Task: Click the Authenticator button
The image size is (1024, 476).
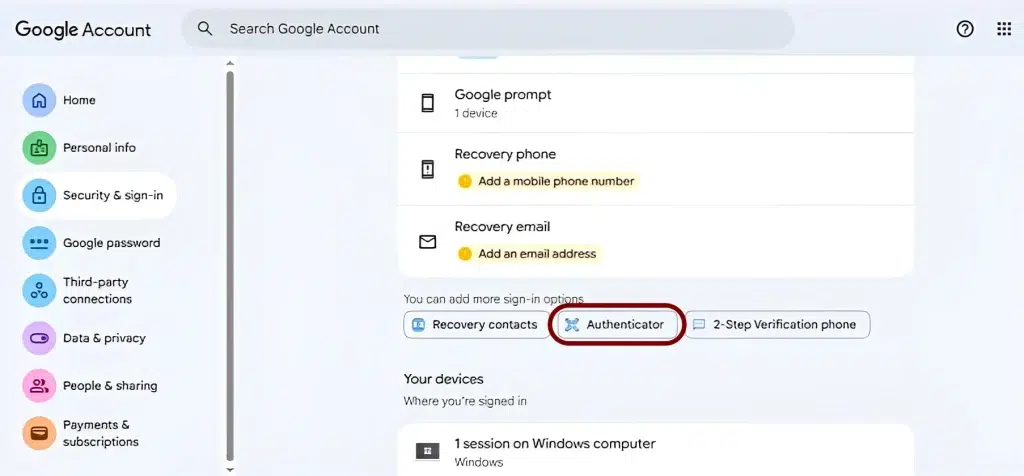Action: (x=615, y=325)
